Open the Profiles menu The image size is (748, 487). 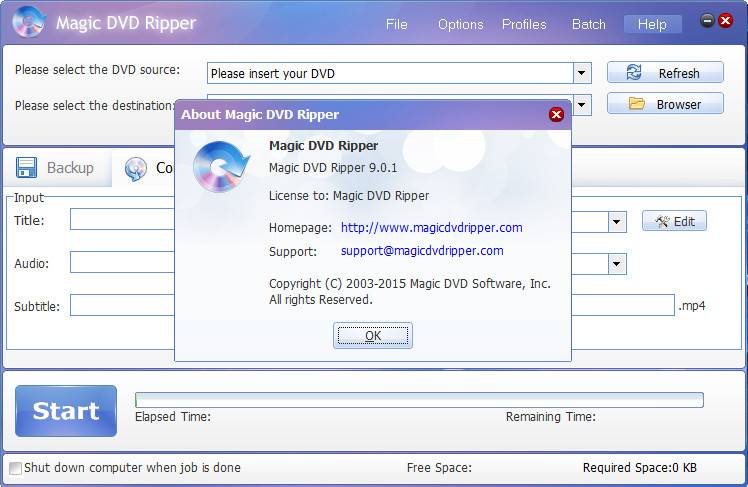524,24
